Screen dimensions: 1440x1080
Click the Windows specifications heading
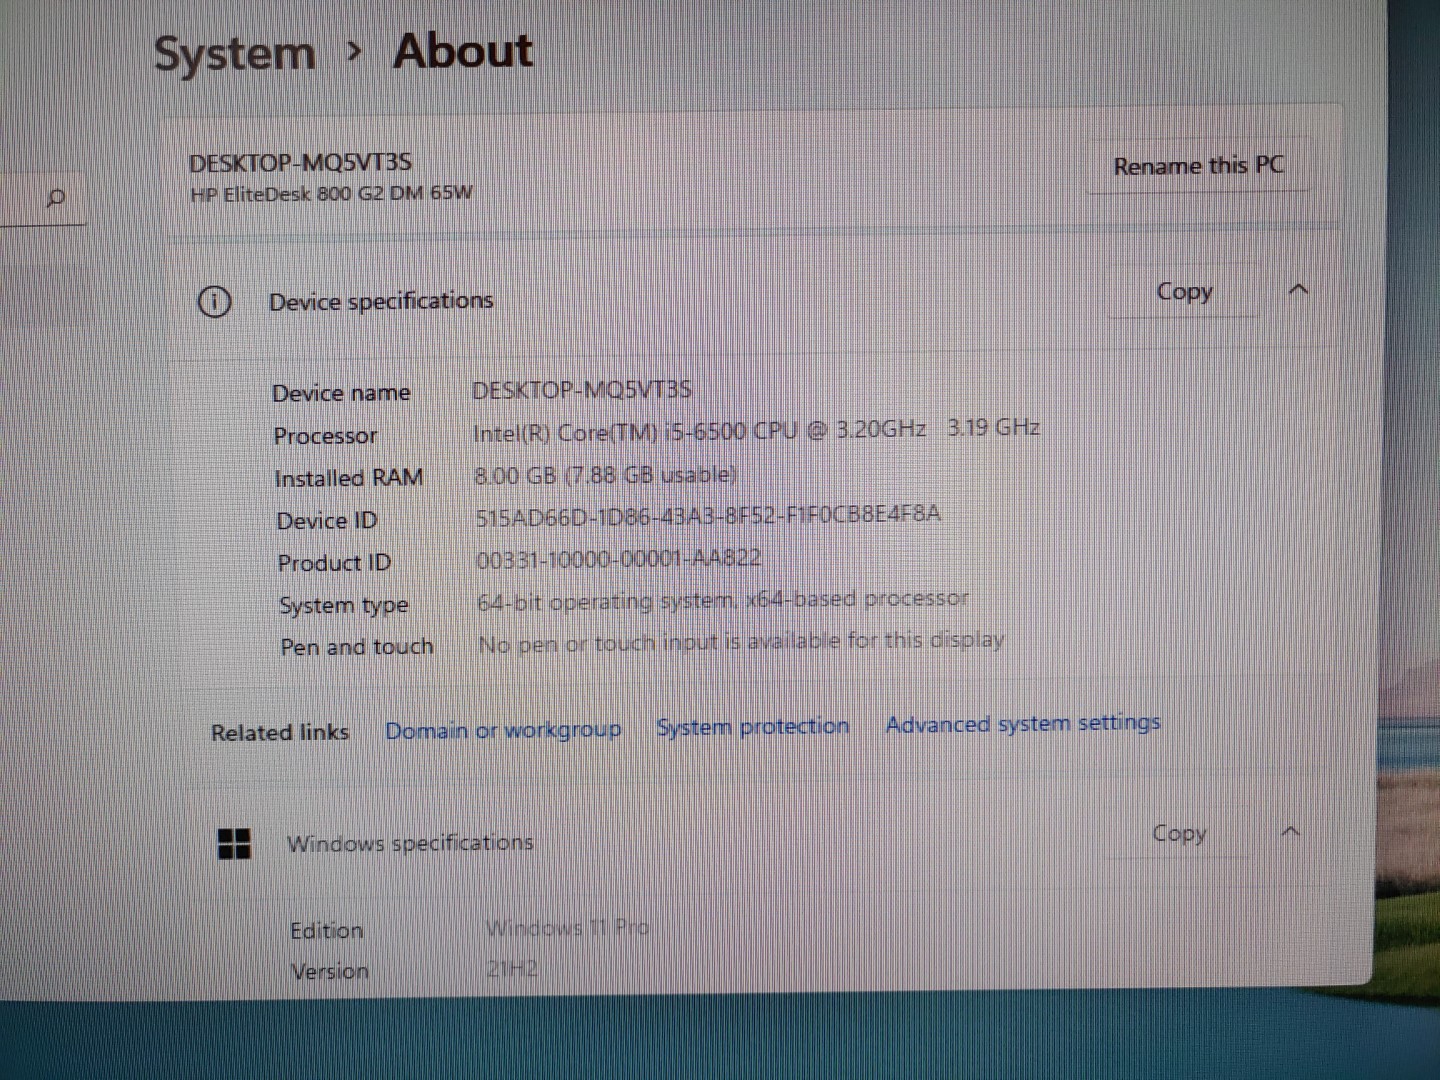(x=410, y=843)
